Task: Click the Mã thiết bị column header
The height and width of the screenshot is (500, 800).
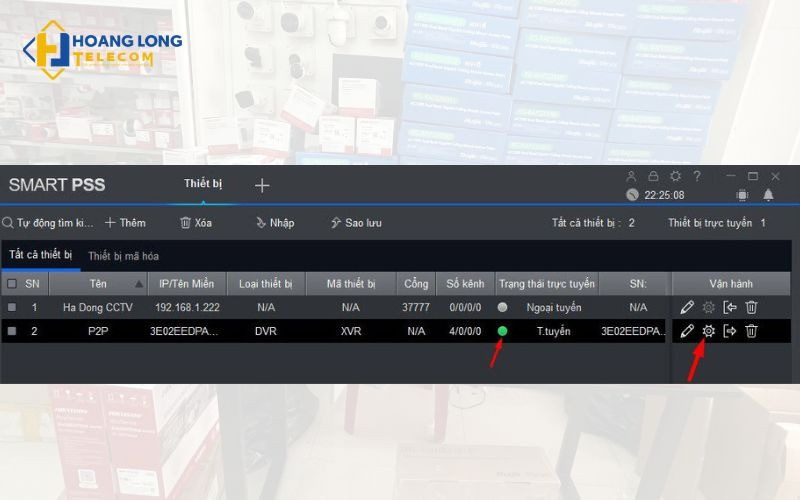Action: pos(351,284)
